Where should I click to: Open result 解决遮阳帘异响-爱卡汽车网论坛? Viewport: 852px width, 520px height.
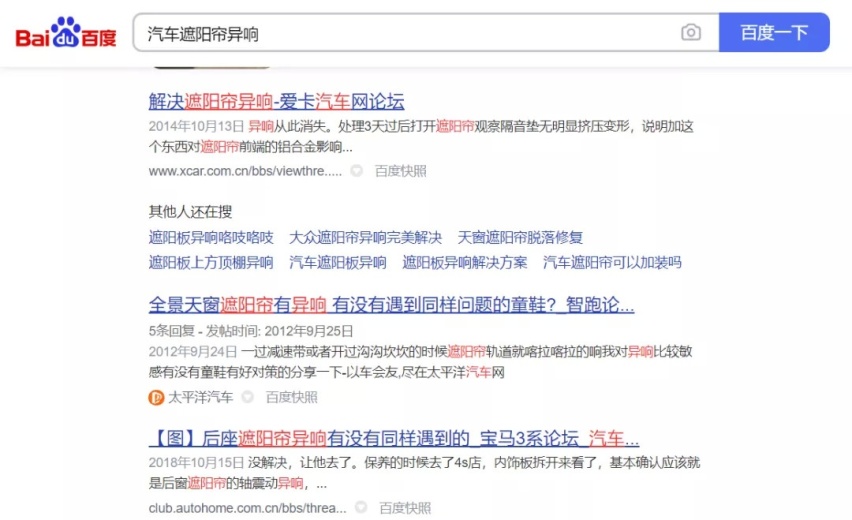click(277, 102)
